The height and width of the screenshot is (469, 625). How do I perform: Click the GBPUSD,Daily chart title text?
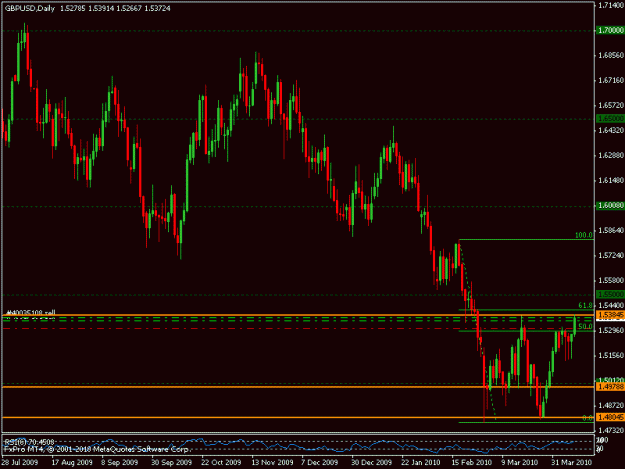29,8
